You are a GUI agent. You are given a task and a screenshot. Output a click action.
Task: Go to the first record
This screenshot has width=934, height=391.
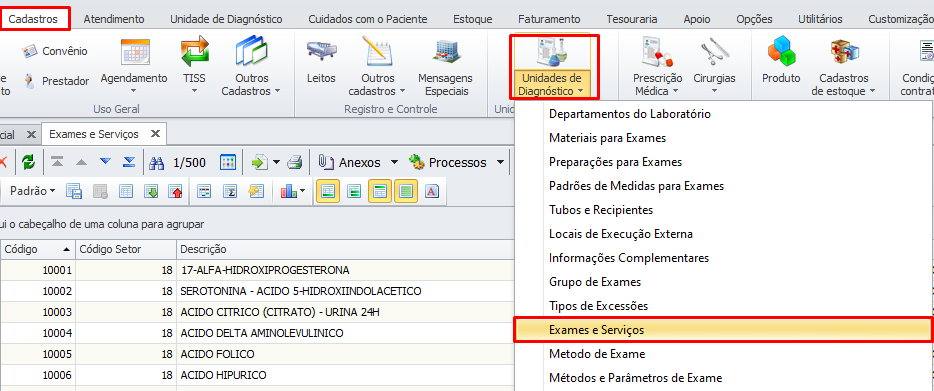[57, 162]
